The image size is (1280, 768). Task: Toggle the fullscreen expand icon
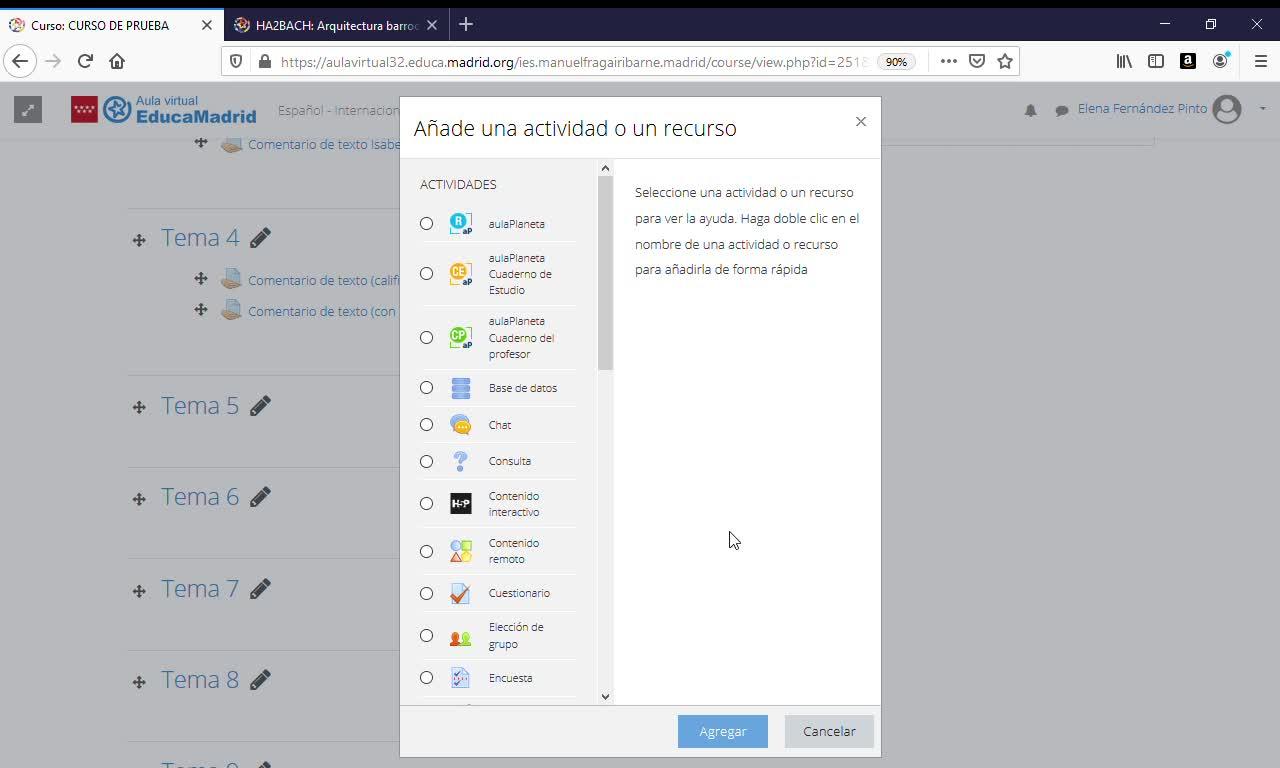coord(28,110)
